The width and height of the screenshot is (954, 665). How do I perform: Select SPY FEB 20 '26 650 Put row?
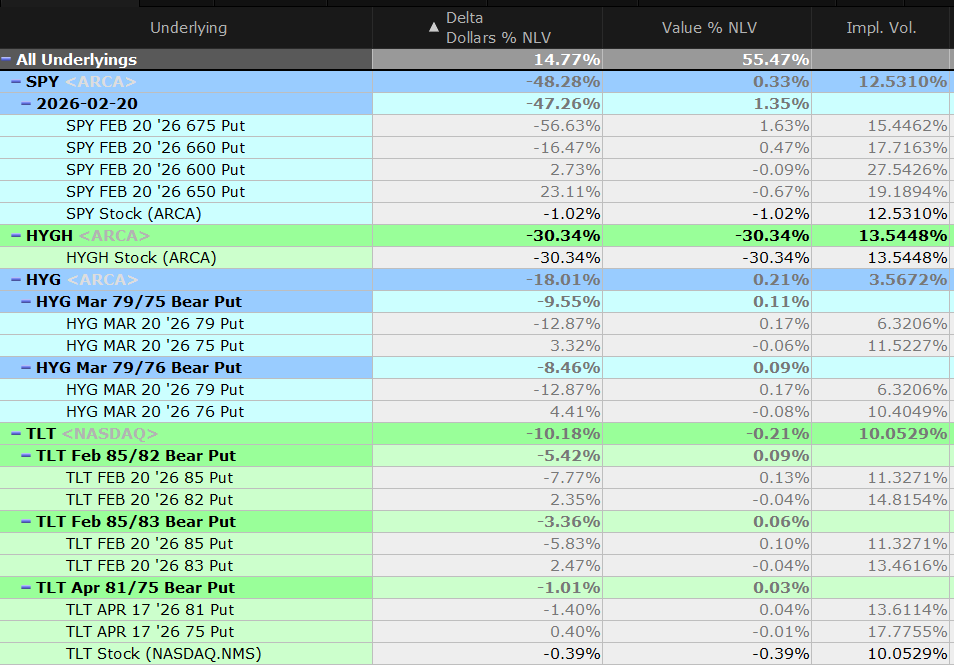tap(475, 192)
